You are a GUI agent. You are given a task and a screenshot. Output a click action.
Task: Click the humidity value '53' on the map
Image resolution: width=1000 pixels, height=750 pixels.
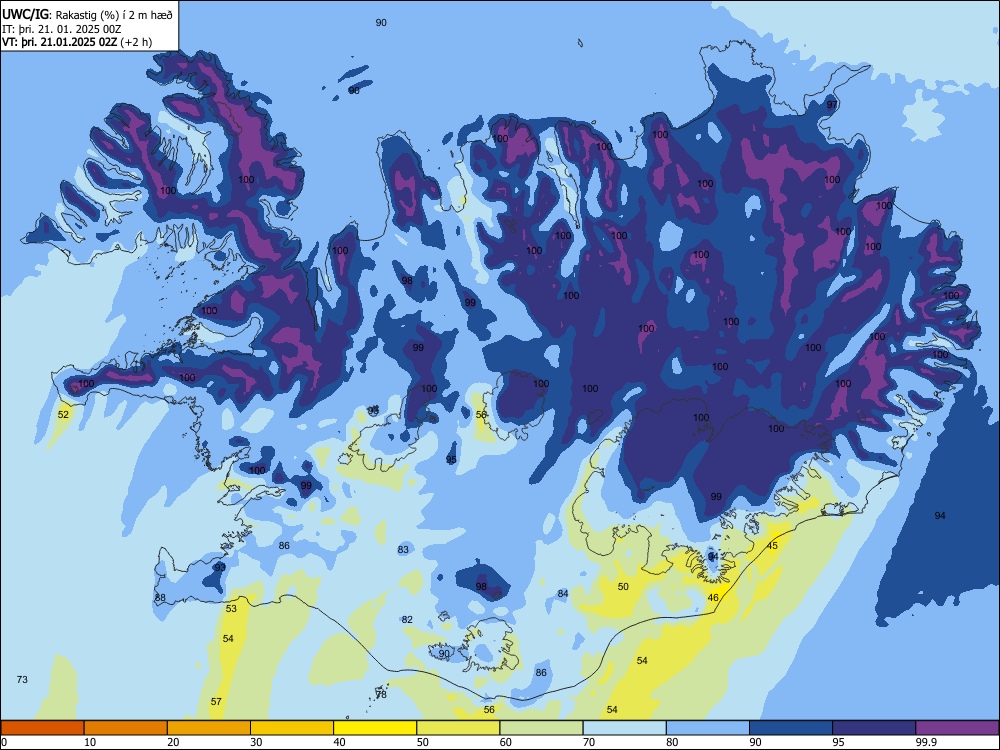pyautogui.click(x=231, y=608)
